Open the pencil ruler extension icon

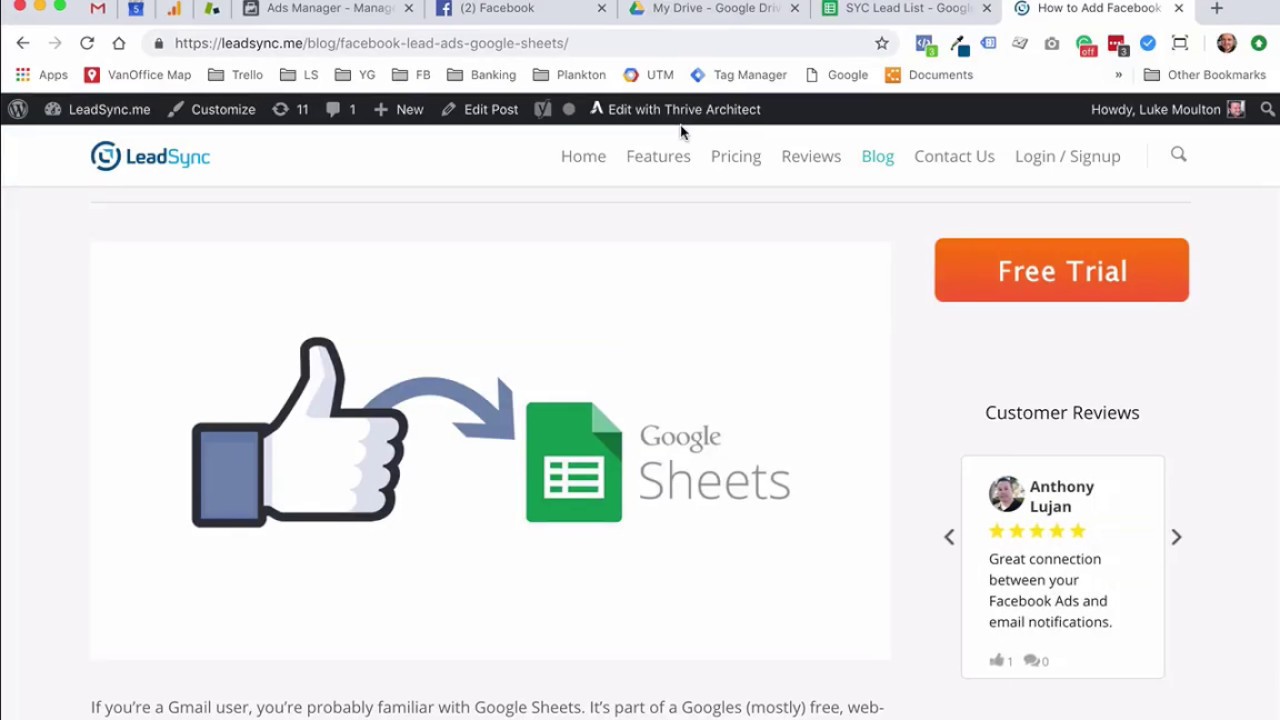[1019, 43]
